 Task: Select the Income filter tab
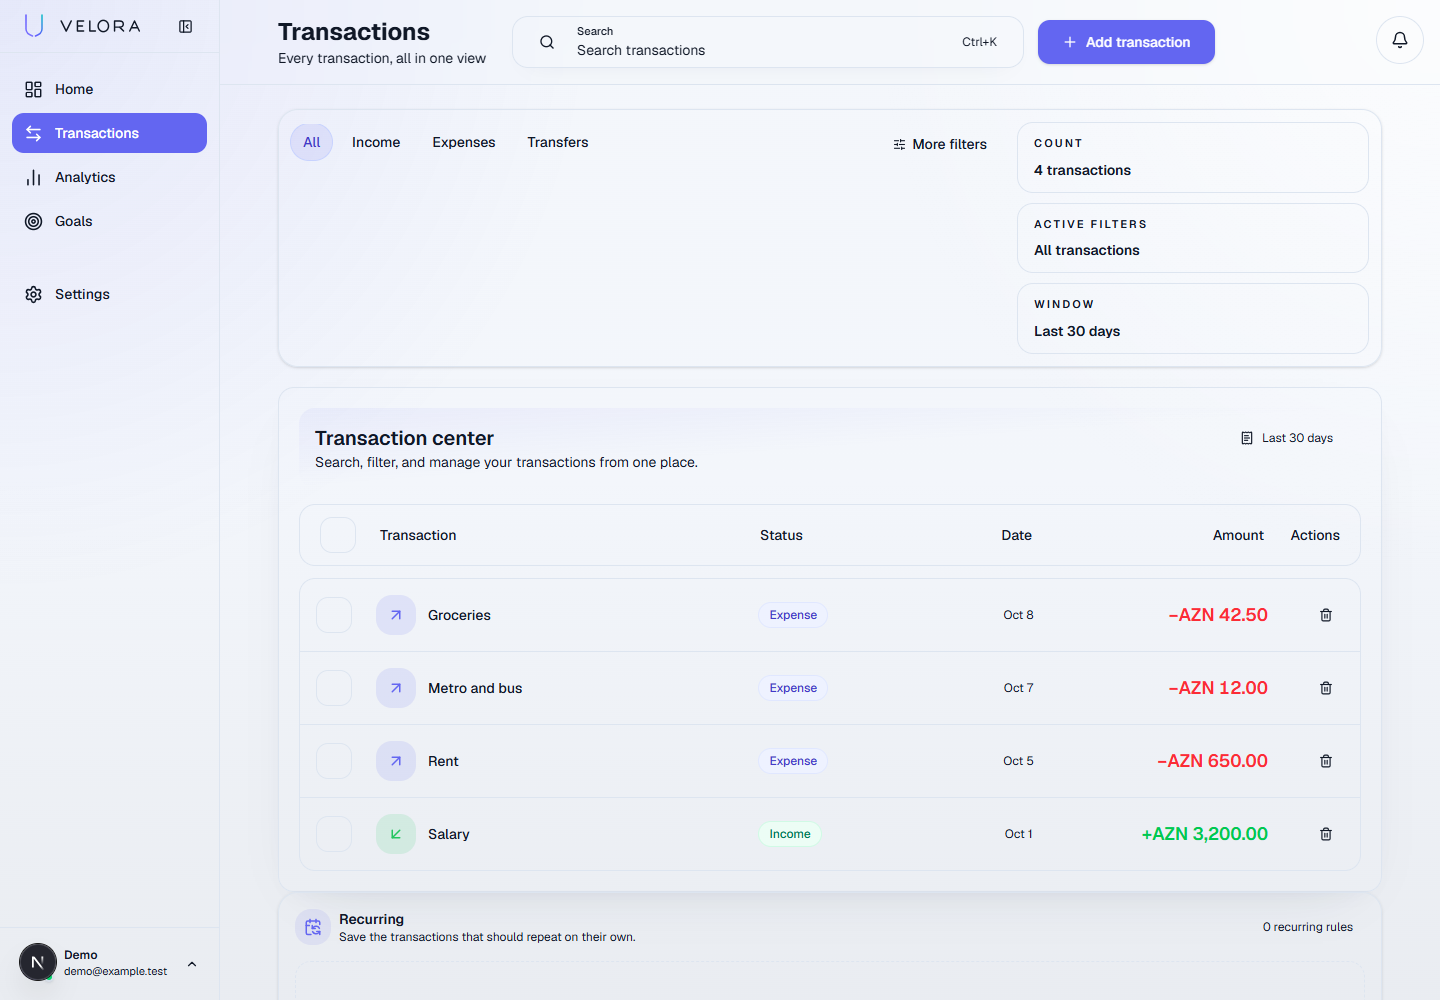376,142
